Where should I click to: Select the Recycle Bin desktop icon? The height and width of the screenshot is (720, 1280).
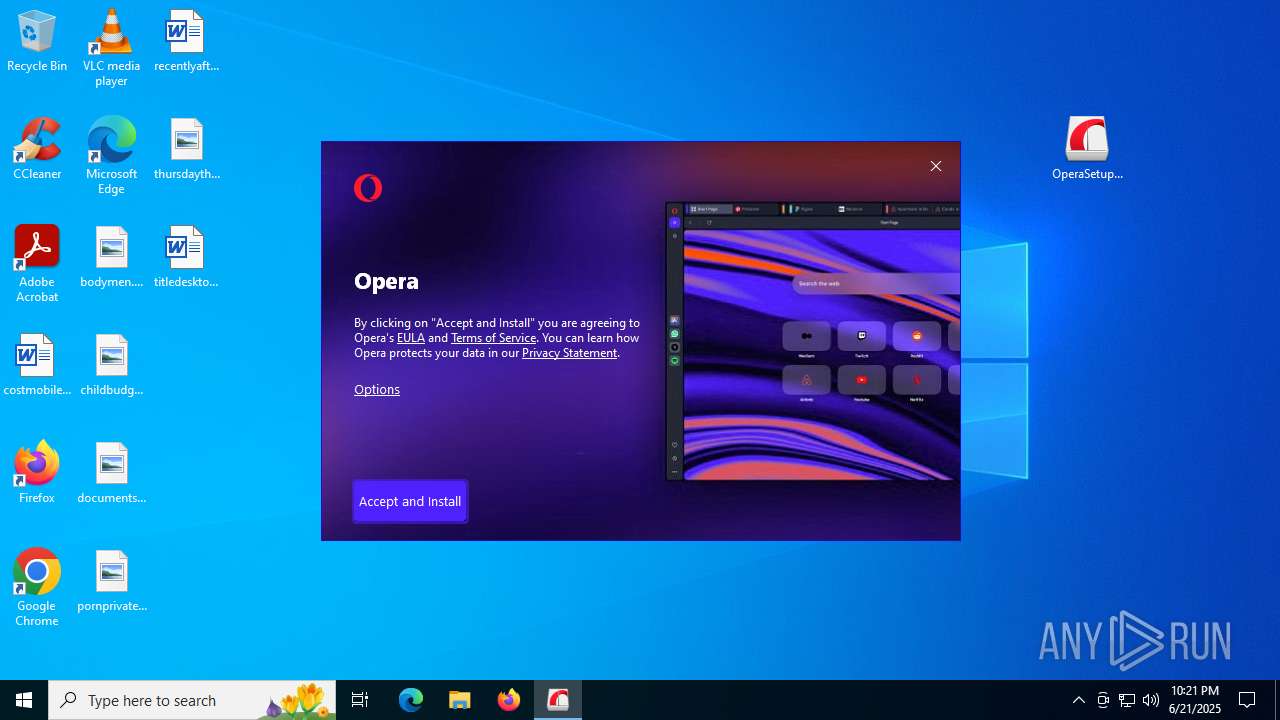pyautogui.click(x=37, y=41)
